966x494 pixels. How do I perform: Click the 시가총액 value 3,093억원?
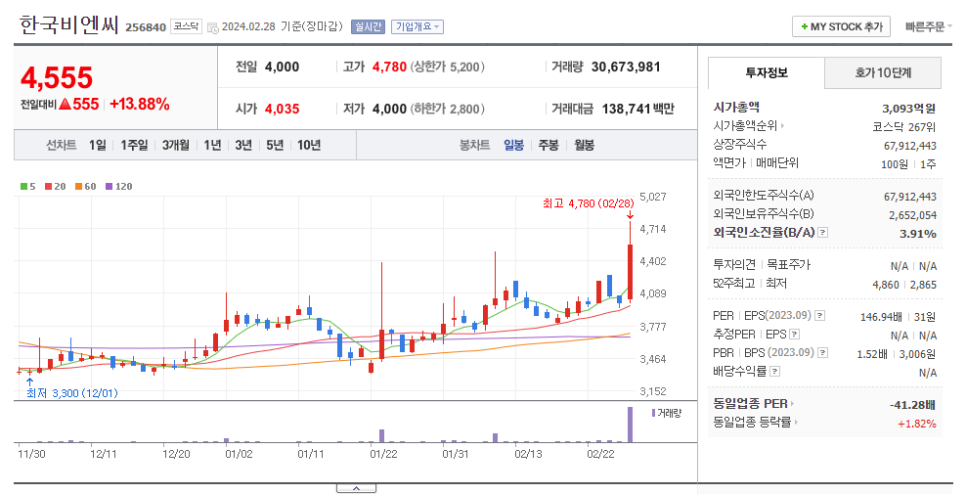click(x=909, y=108)
